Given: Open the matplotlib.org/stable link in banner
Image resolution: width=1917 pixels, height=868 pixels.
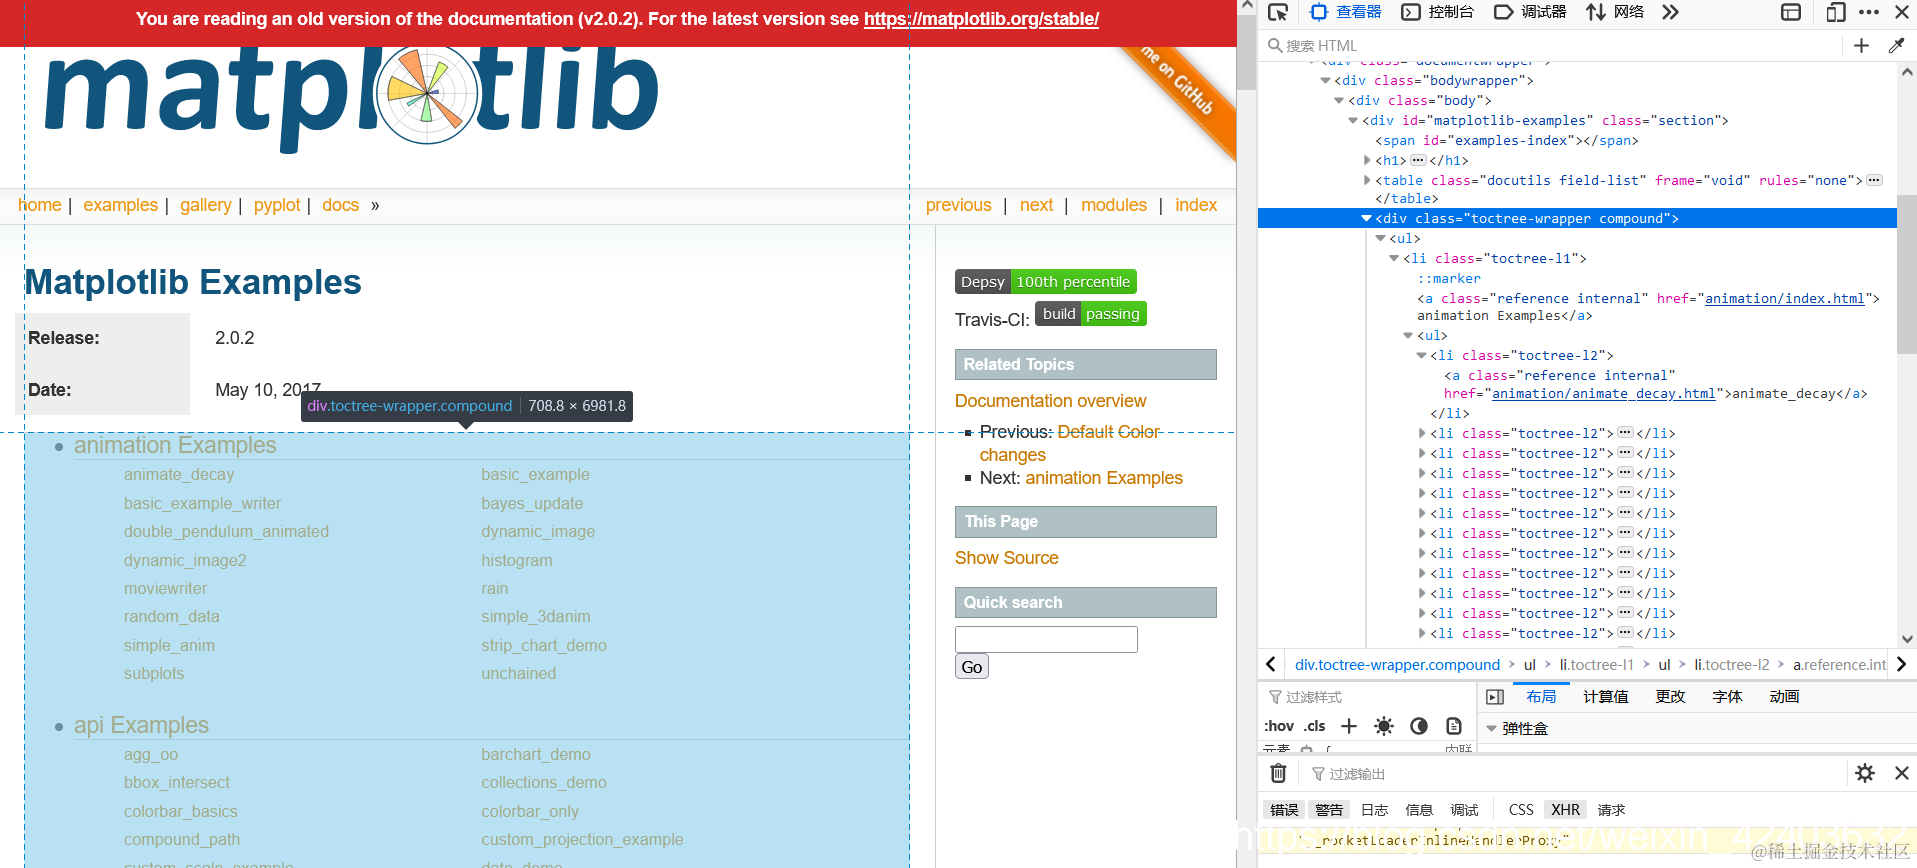Looking at the screenshot, I should (x=981, y=19).
